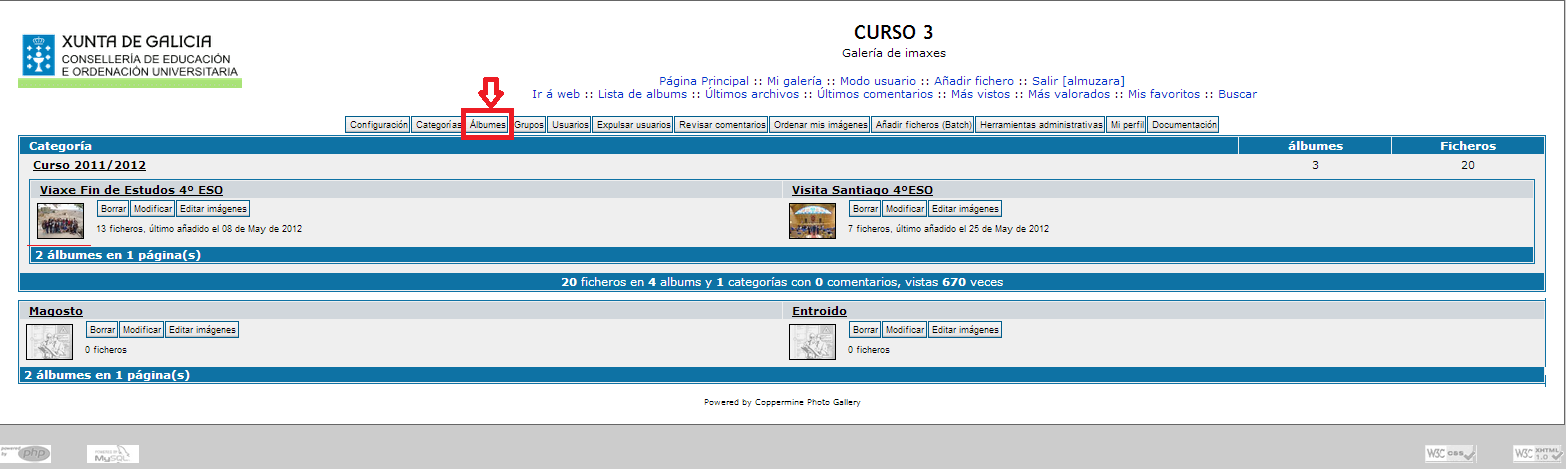
Task: Open the Buscar search link
Action: tap(1237, 94)
